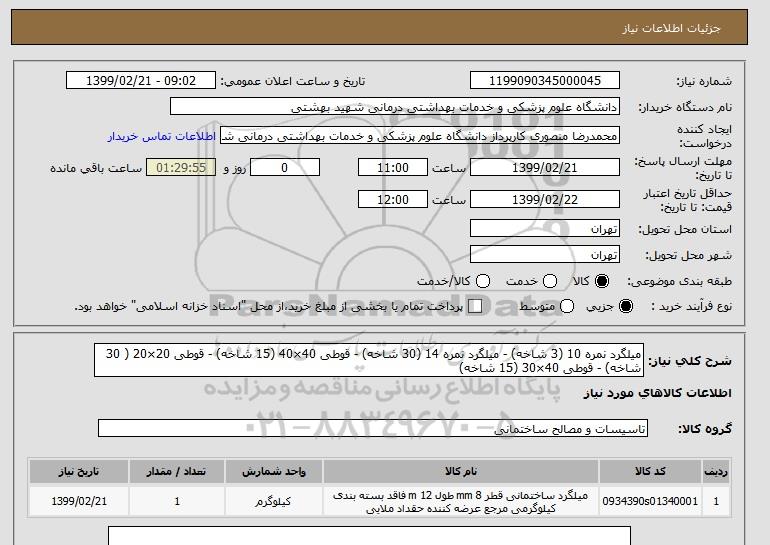The width and height of the screenshot is (770, 545).
Task: Click the public announcement date field 09:02
Action: 141,81
